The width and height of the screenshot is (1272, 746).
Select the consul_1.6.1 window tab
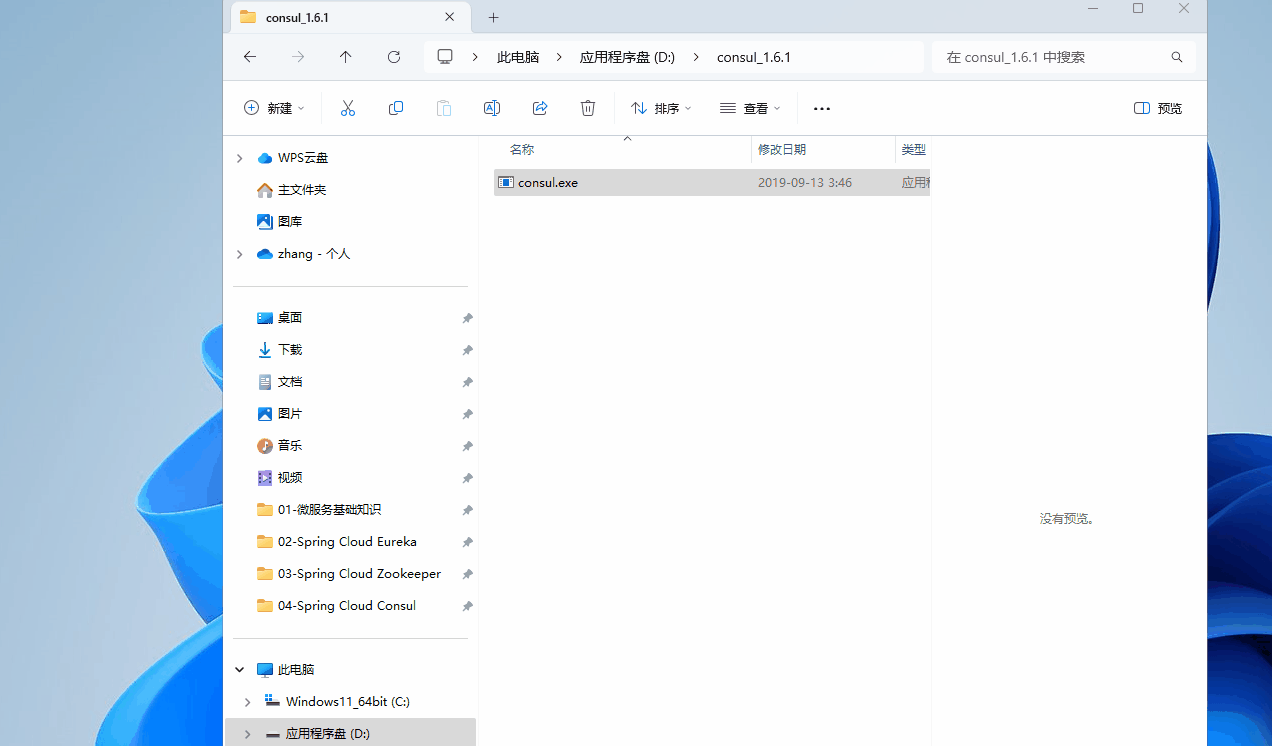pos(348,17)
